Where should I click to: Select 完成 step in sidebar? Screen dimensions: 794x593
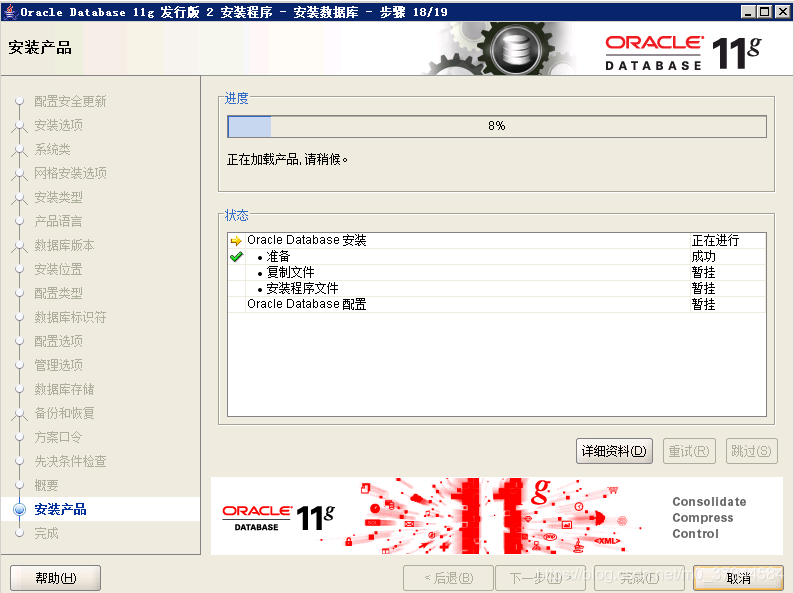(46, 533)
